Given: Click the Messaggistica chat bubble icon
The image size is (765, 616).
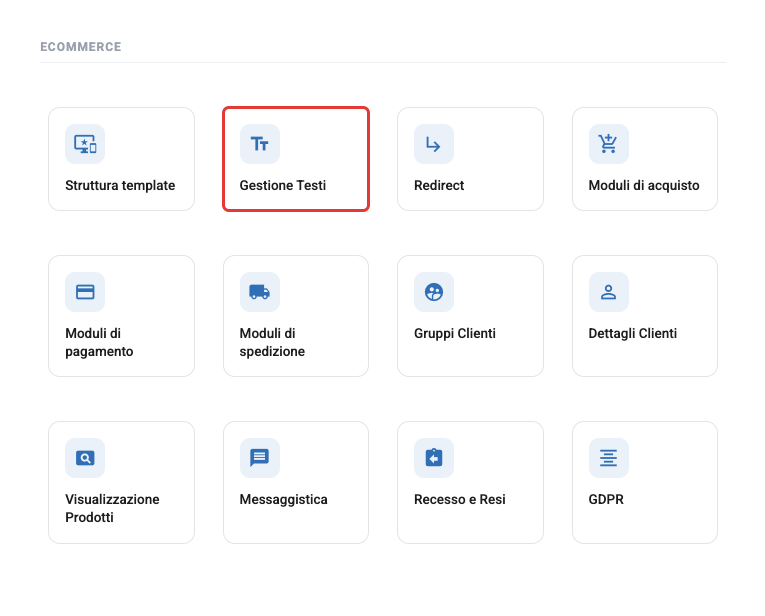Looking at the screenshot, I should 260,457.
